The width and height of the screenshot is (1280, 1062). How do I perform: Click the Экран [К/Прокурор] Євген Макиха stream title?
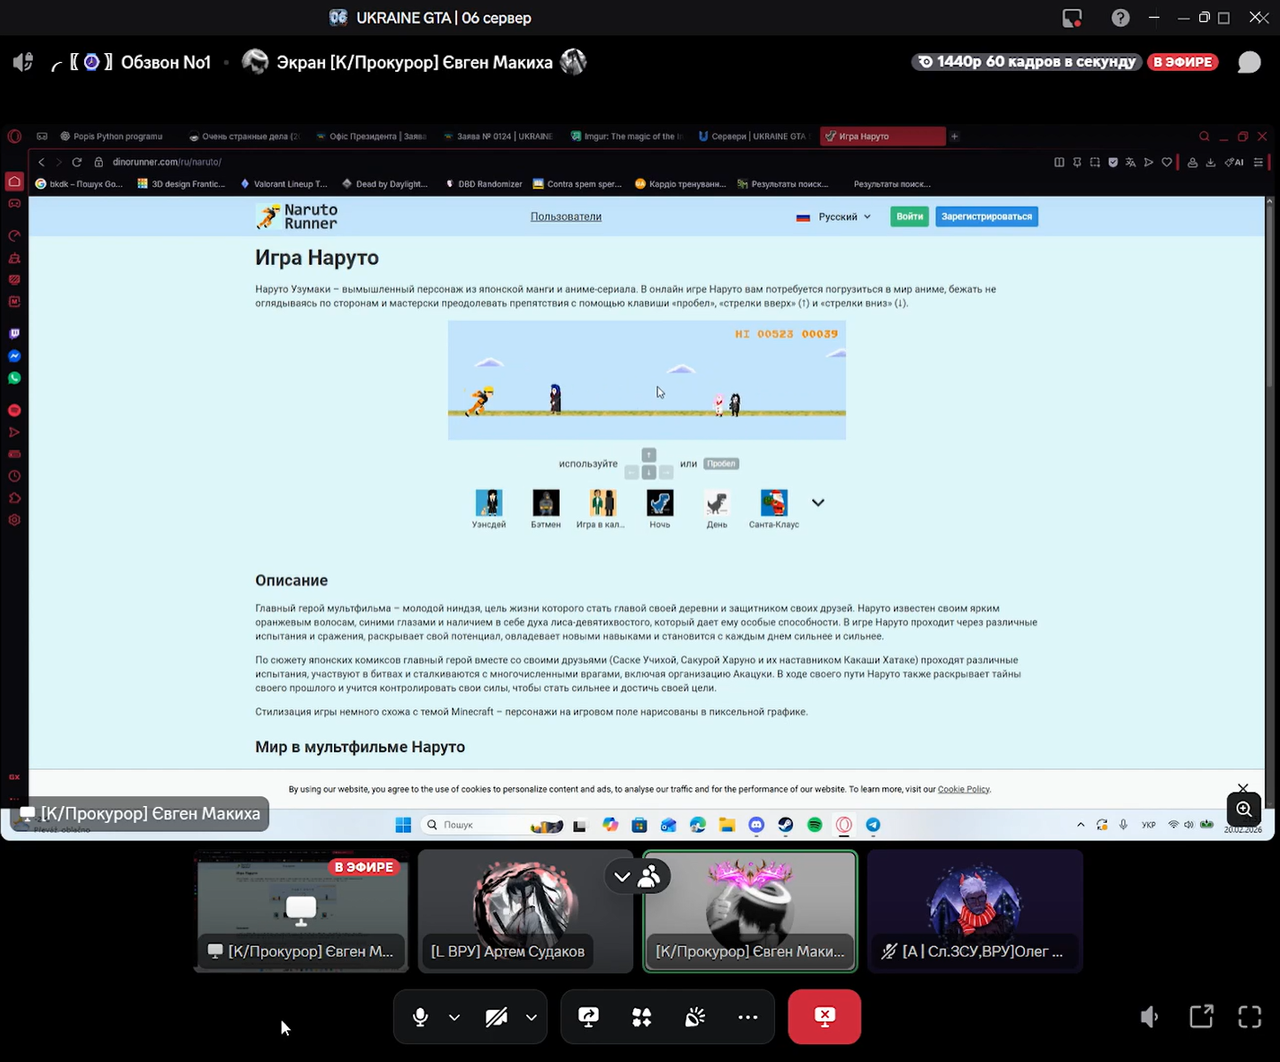point(414,62)
